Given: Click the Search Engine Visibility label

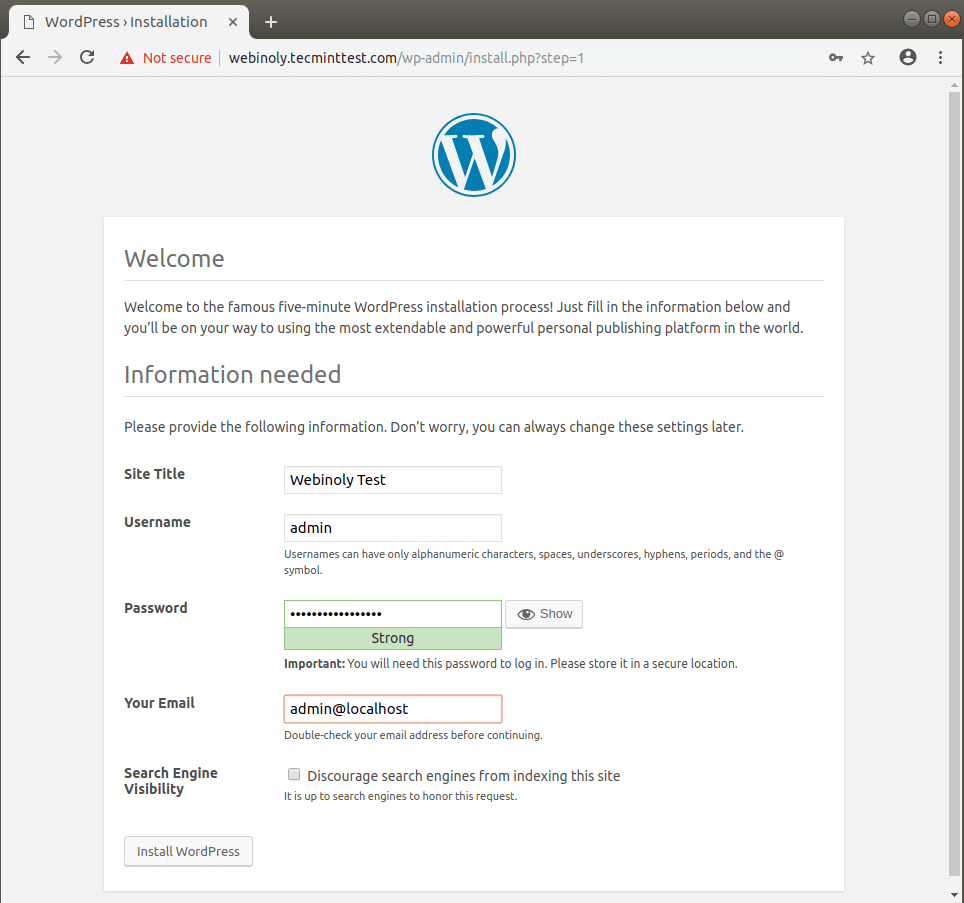Looking at the screenshot, I should click(171, 781).
